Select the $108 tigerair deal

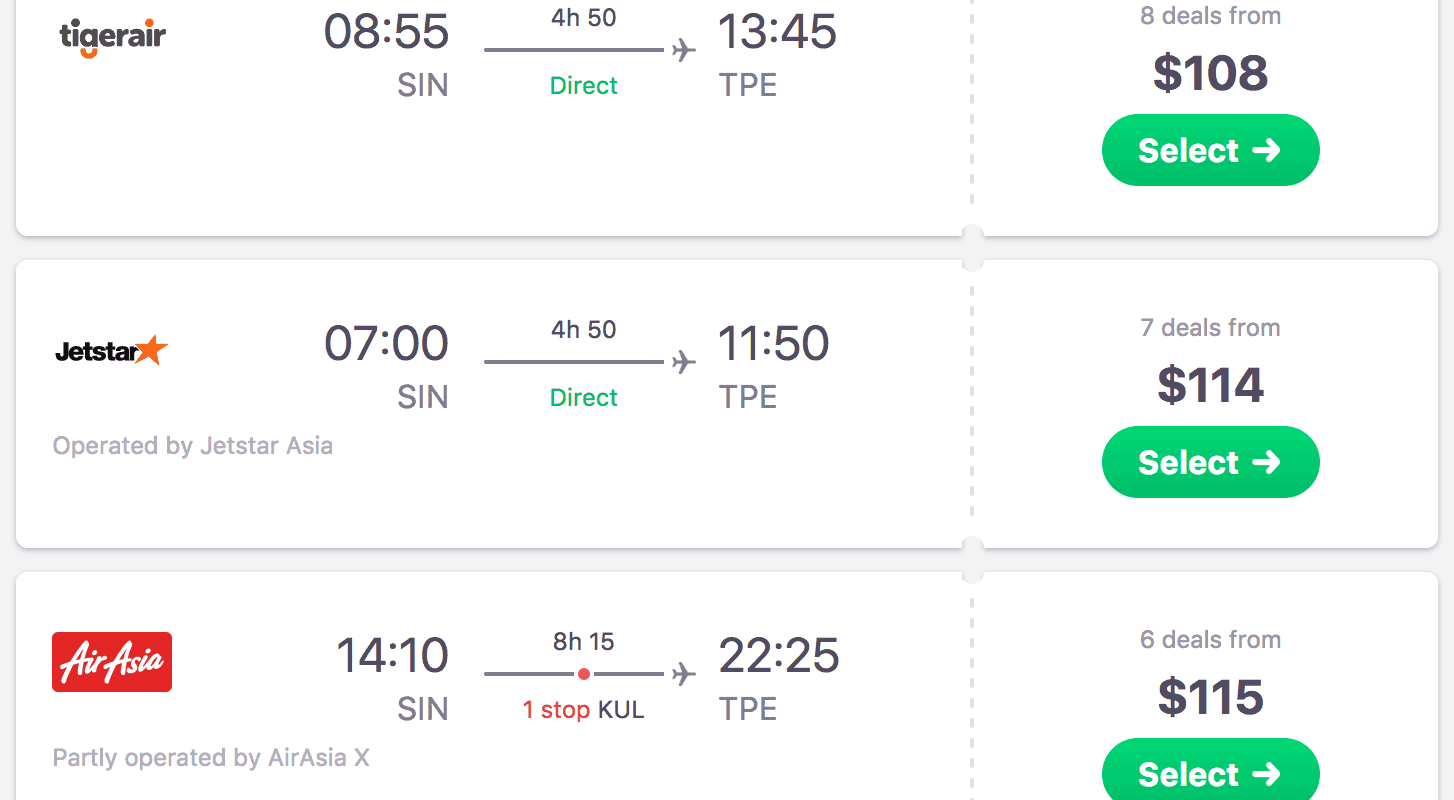(1210, 150)
